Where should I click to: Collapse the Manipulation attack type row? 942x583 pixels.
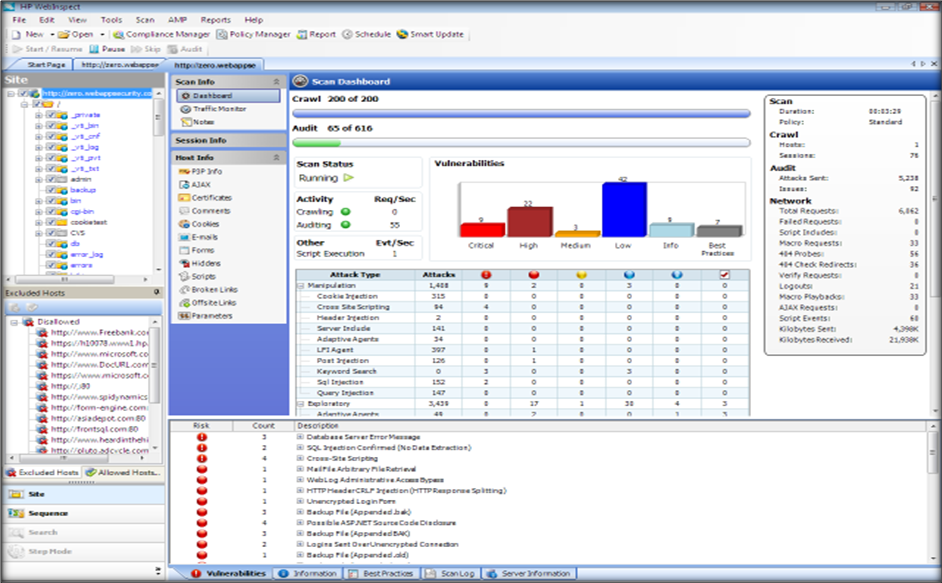tap(301, 285)
